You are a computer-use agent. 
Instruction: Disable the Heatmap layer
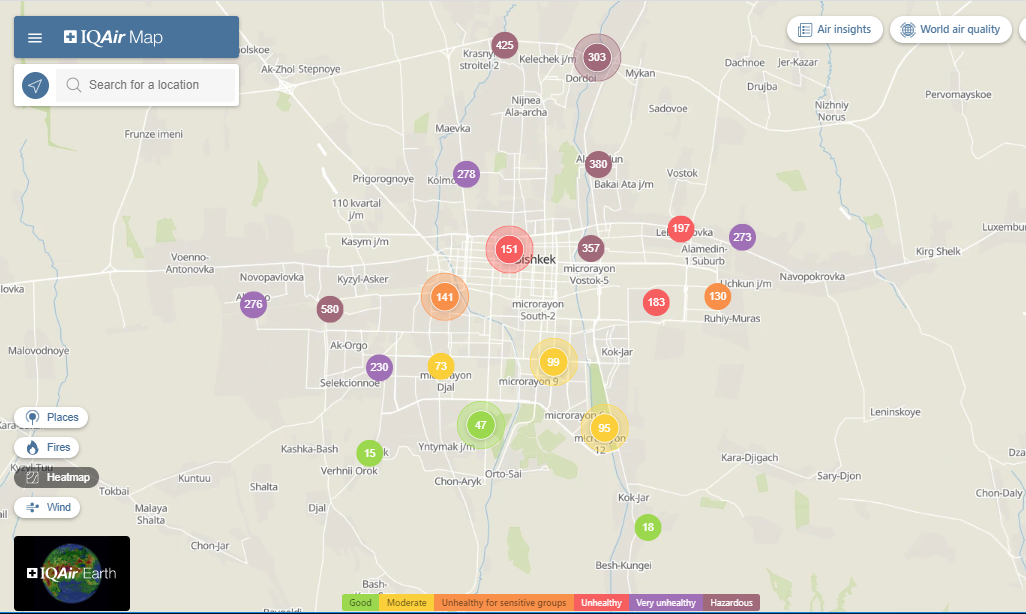56,477
